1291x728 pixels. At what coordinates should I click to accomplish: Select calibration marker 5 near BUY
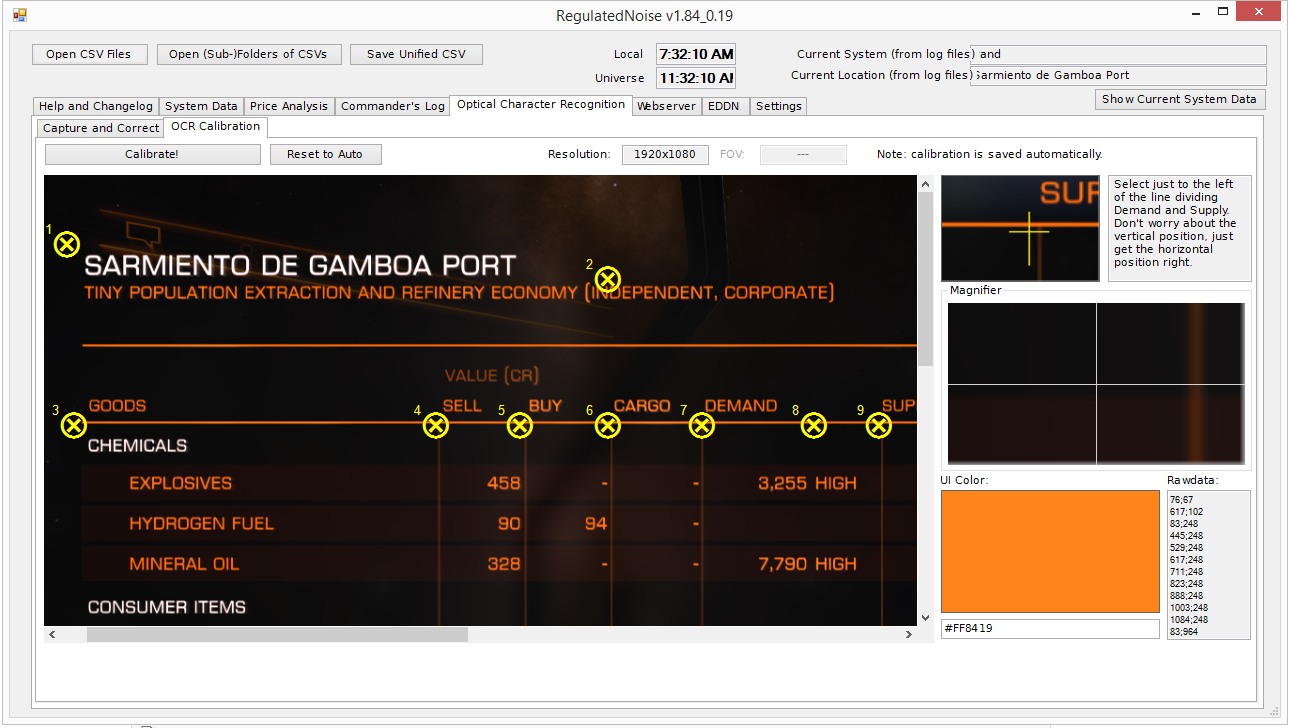click(x=520, y=426)
